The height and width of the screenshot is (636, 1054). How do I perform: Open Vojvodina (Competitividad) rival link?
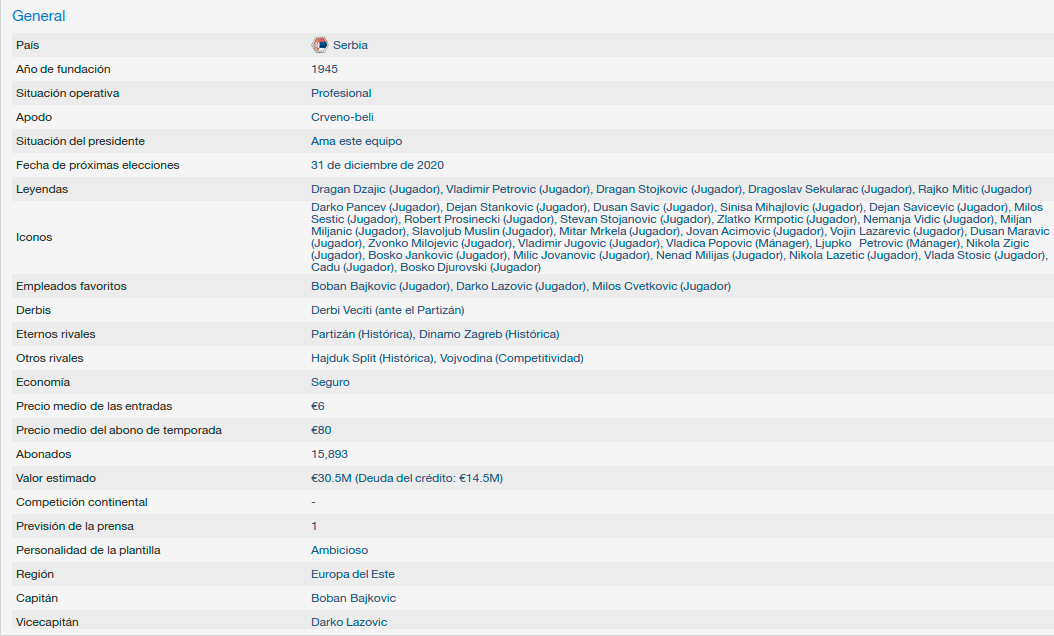click(511, 358)
